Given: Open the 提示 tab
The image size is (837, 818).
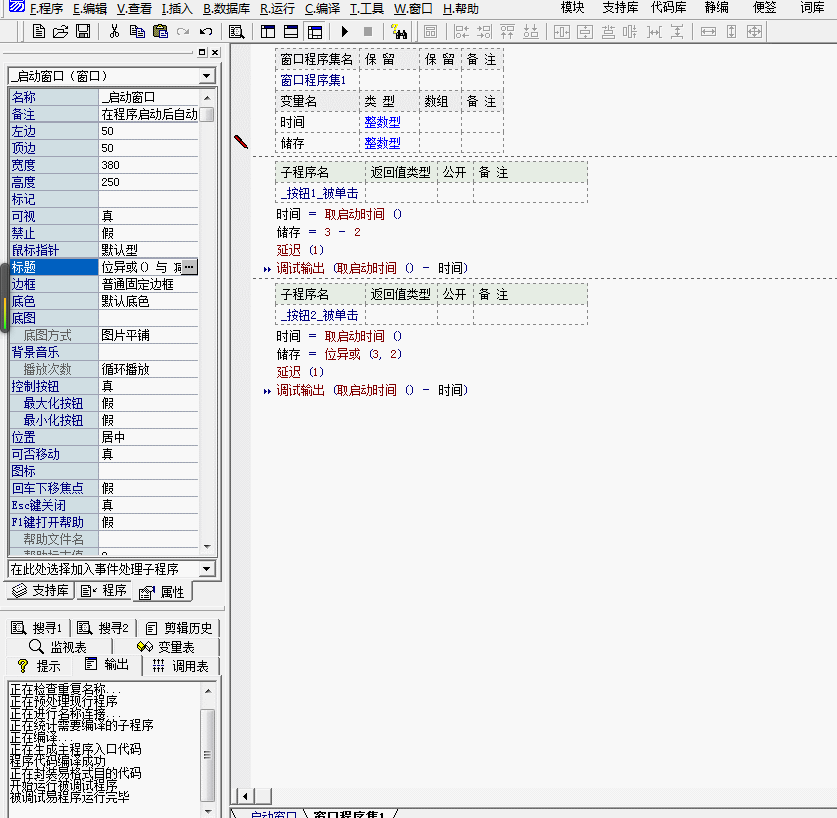Looking at the screenshot, I should pyautogui.click(x=39, y=666).
